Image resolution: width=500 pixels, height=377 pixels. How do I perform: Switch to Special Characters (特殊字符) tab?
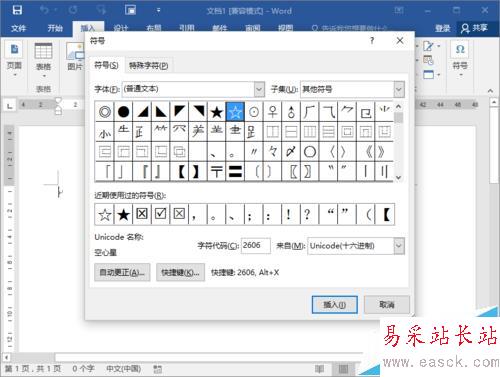149,65
